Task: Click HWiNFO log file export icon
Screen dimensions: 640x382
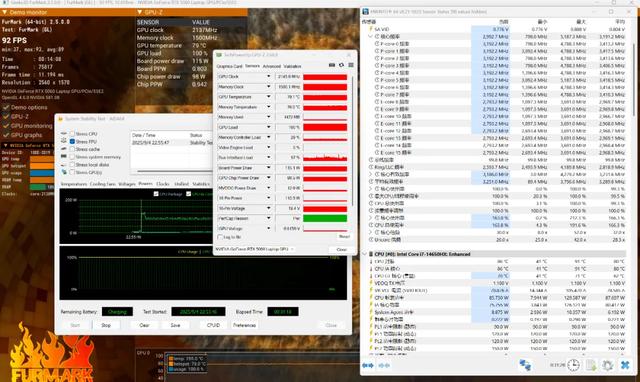Action: click(x=591, y=365)
